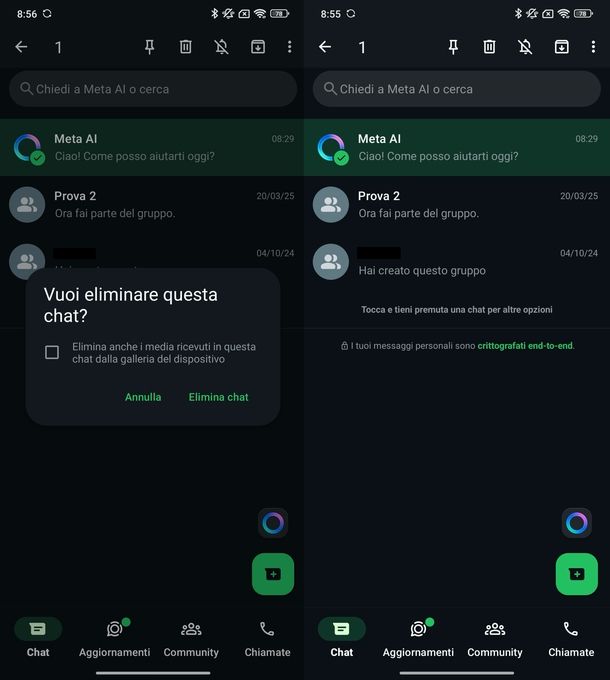Tap Annulla in delete dialog
This screenshot has width=610, height=680.
[x=143, y=397]
